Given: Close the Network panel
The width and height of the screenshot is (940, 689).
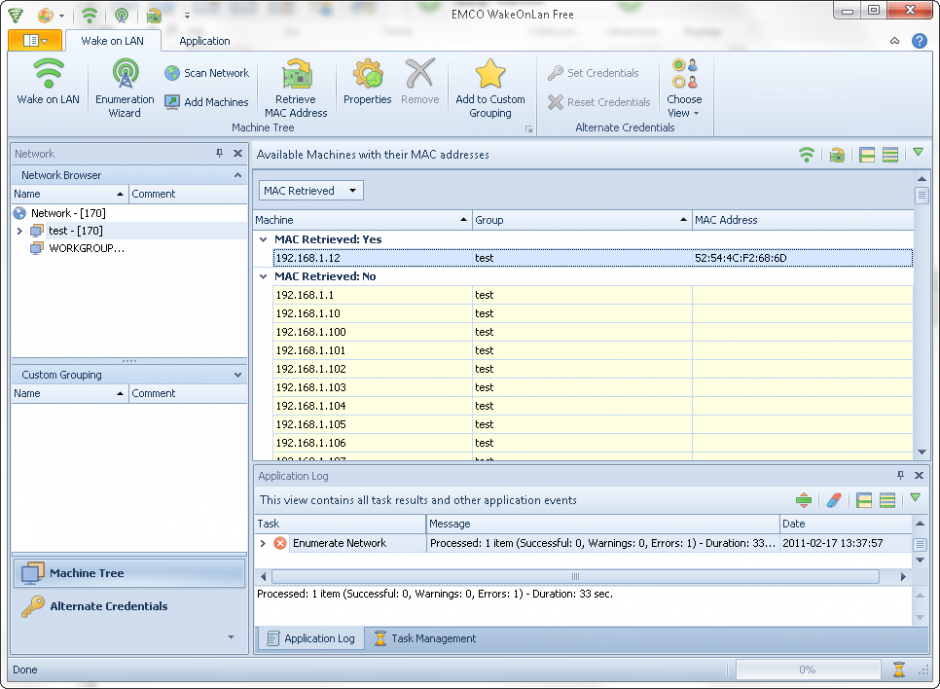Looking at the screenshot, I should [x=238, y=154].
